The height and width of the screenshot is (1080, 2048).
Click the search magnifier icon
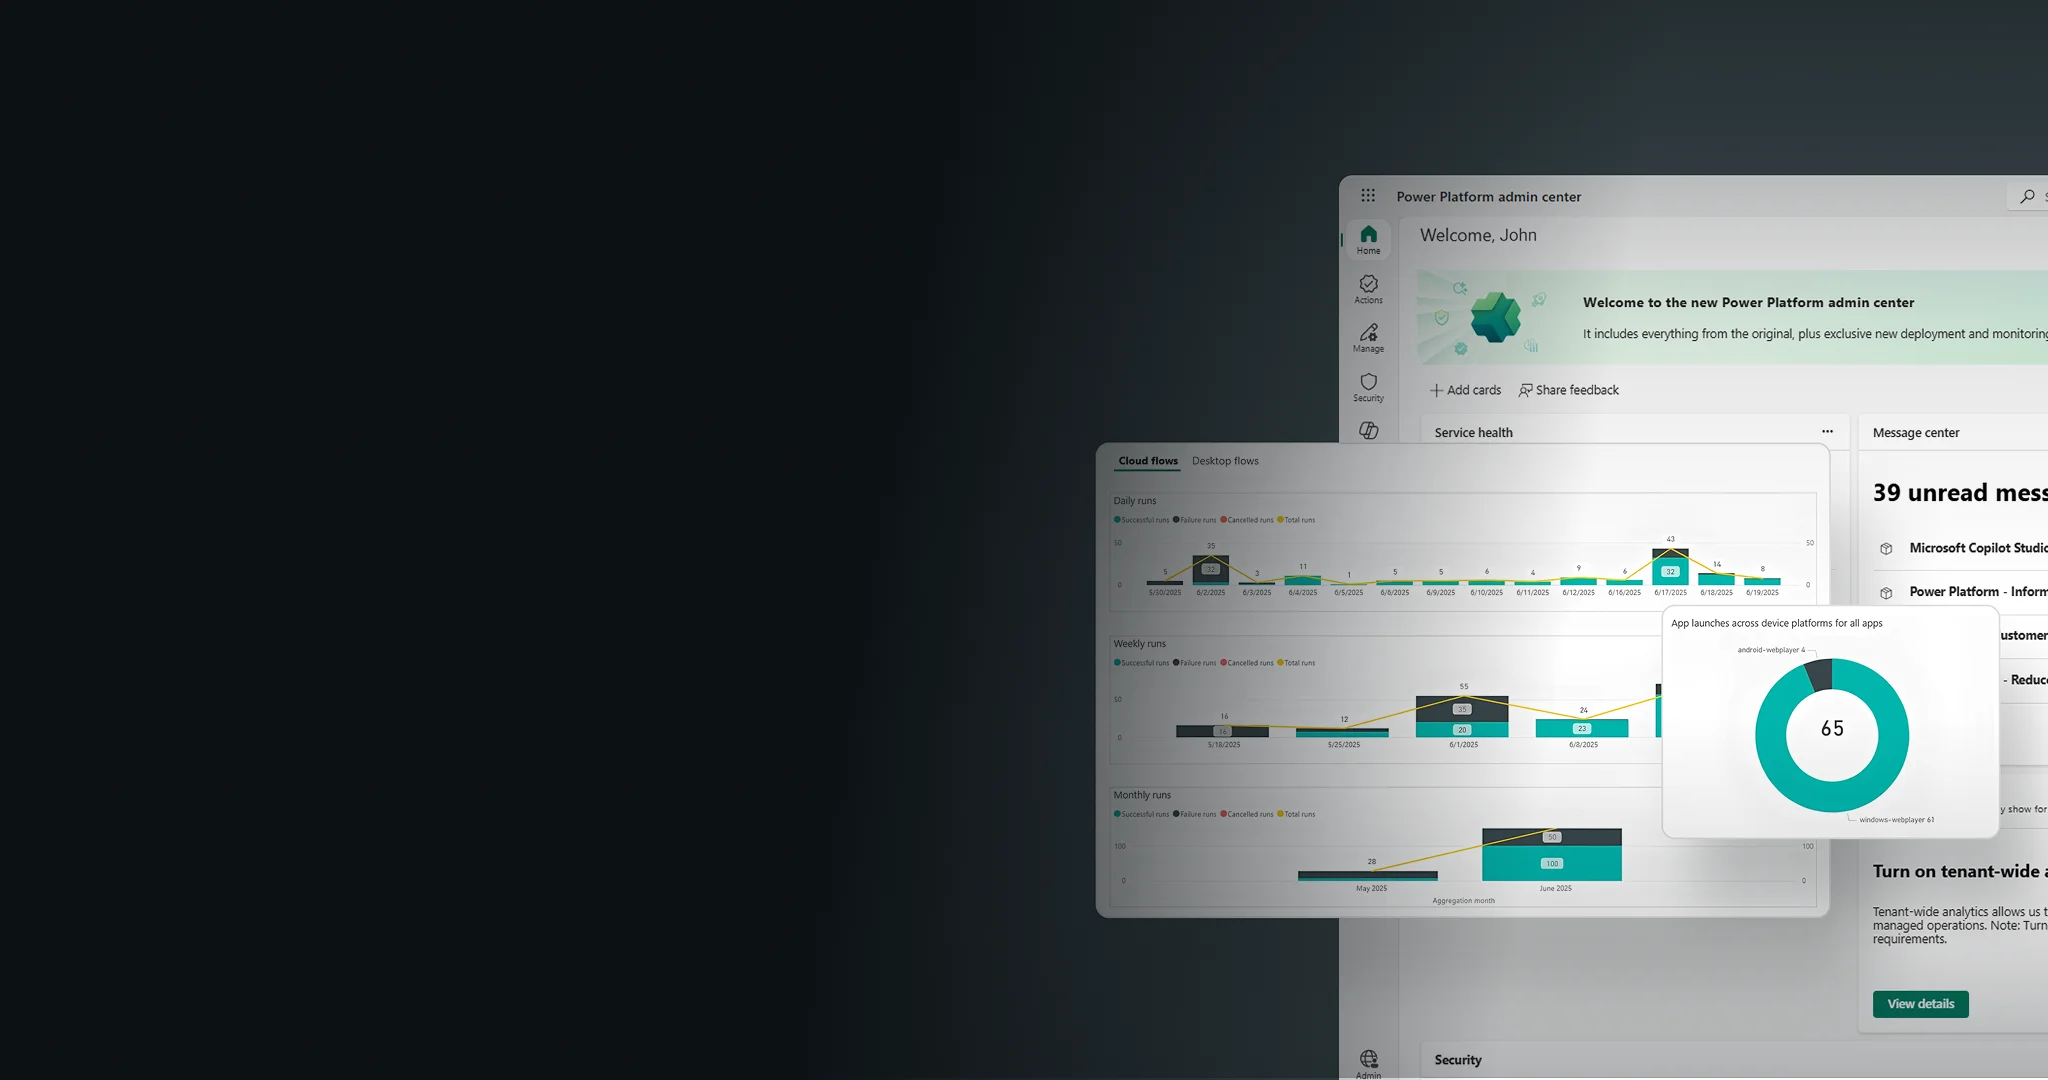click(x=2026, y=197)
